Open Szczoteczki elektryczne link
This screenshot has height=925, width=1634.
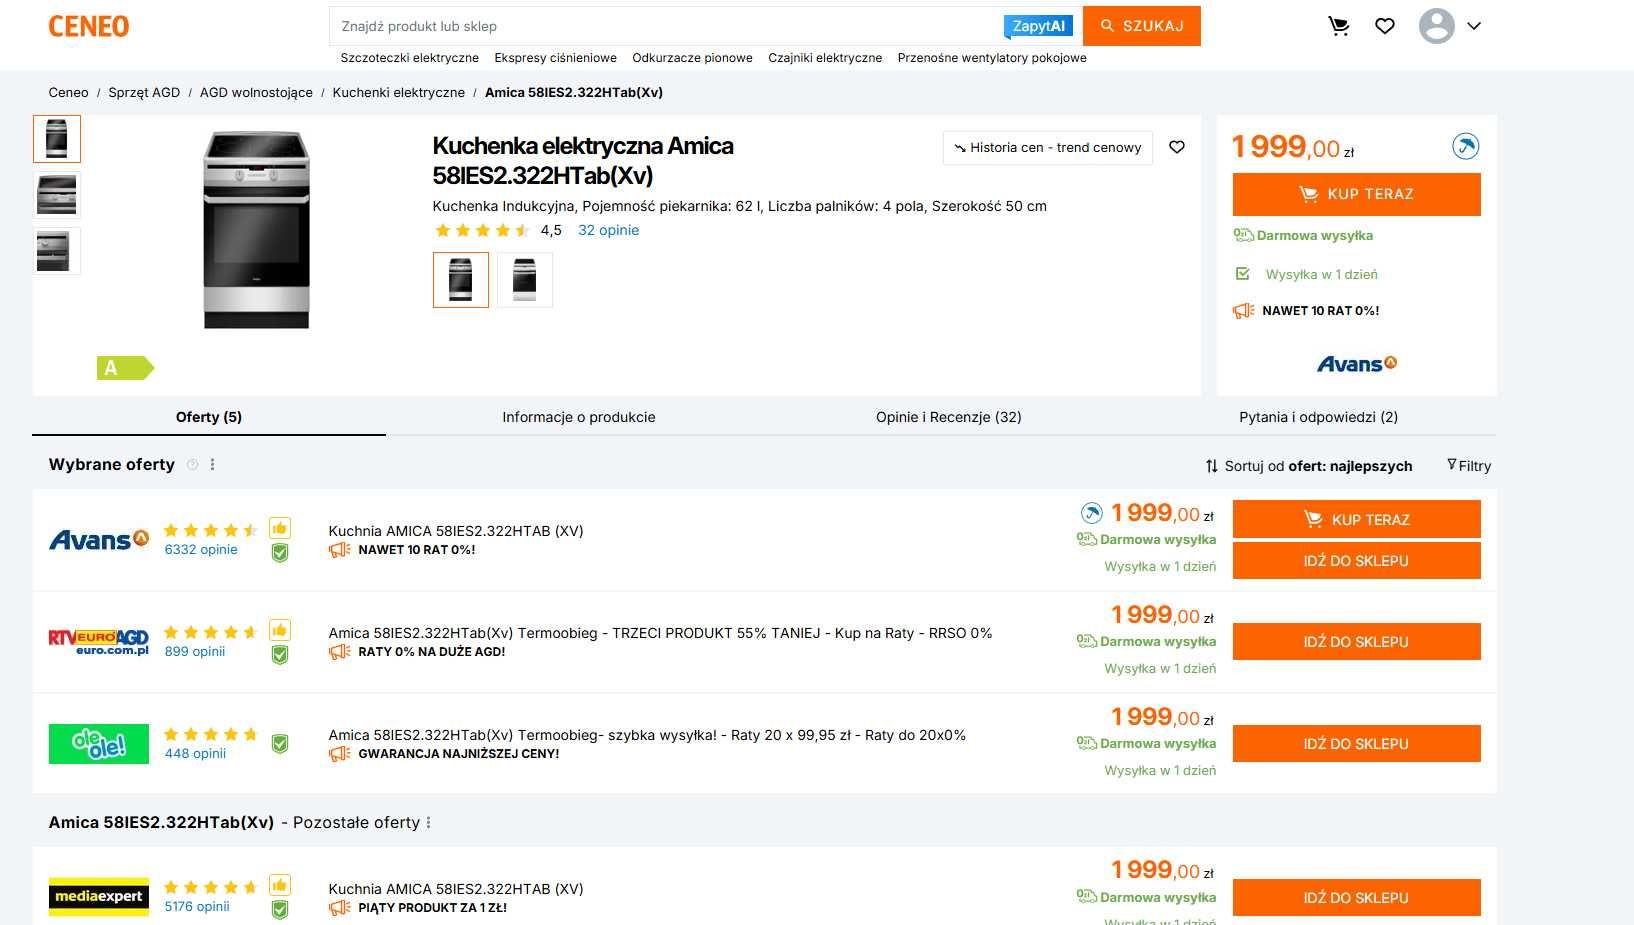point(410,58)
